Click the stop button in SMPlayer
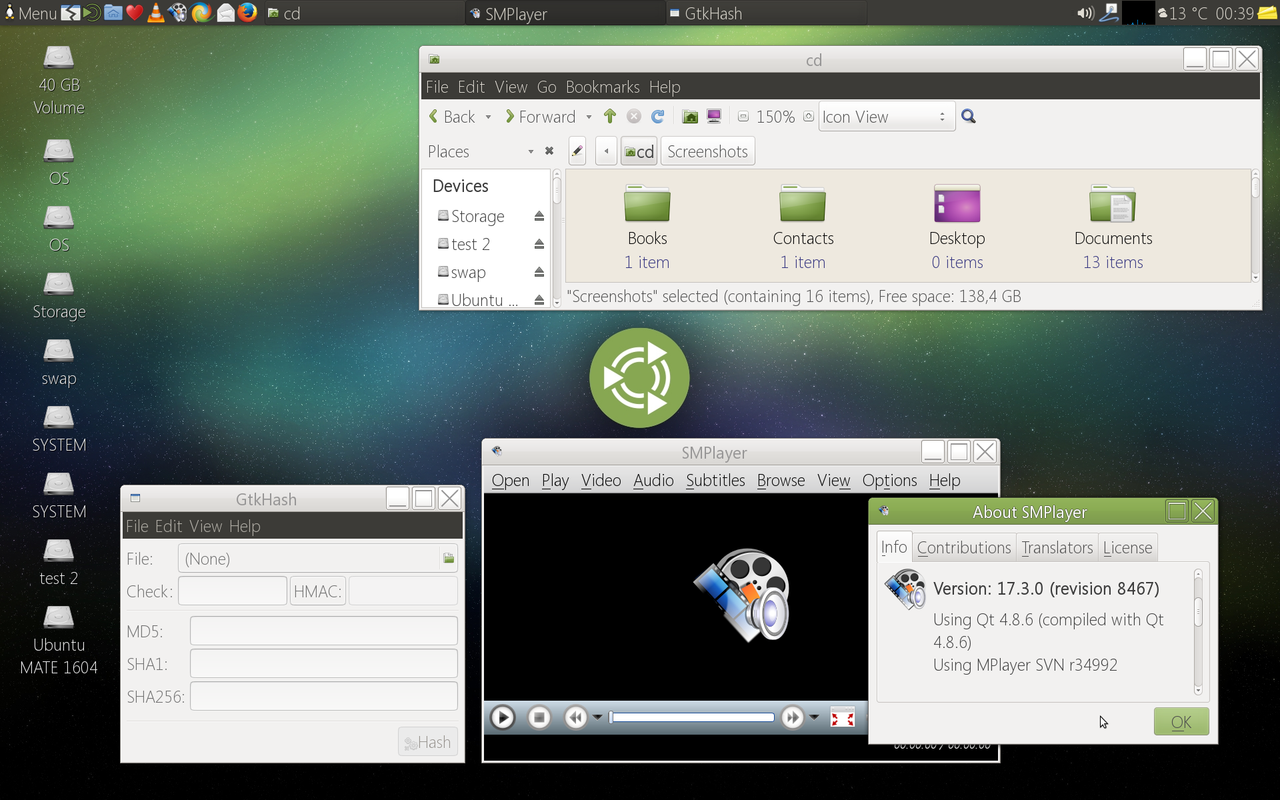Viewport: 1280px width, 800px height. click(540, 717)
